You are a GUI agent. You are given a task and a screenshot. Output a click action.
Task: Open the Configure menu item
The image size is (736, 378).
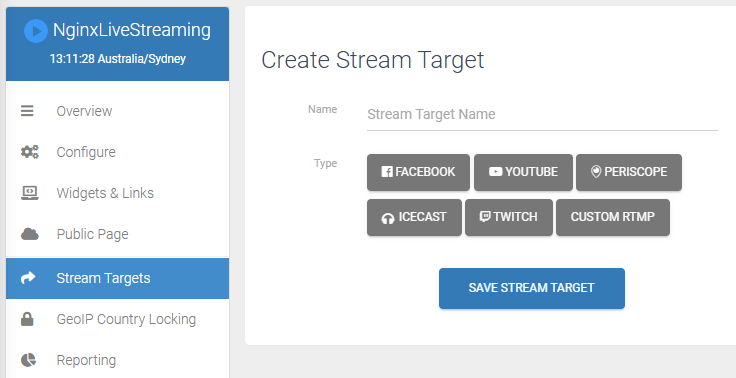click(x=117, y=152)
